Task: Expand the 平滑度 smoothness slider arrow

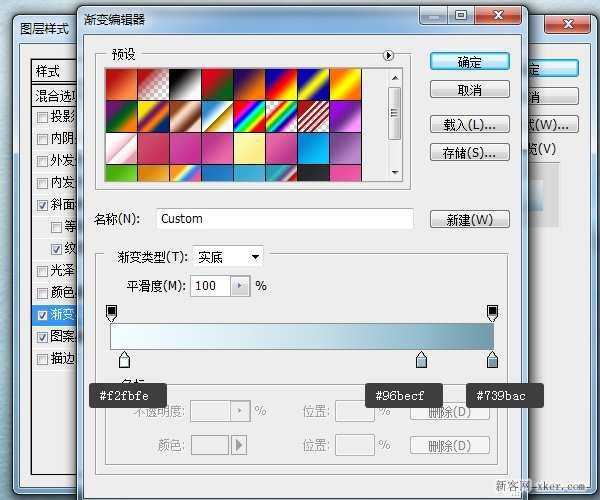Action: [x=239, y=286]
